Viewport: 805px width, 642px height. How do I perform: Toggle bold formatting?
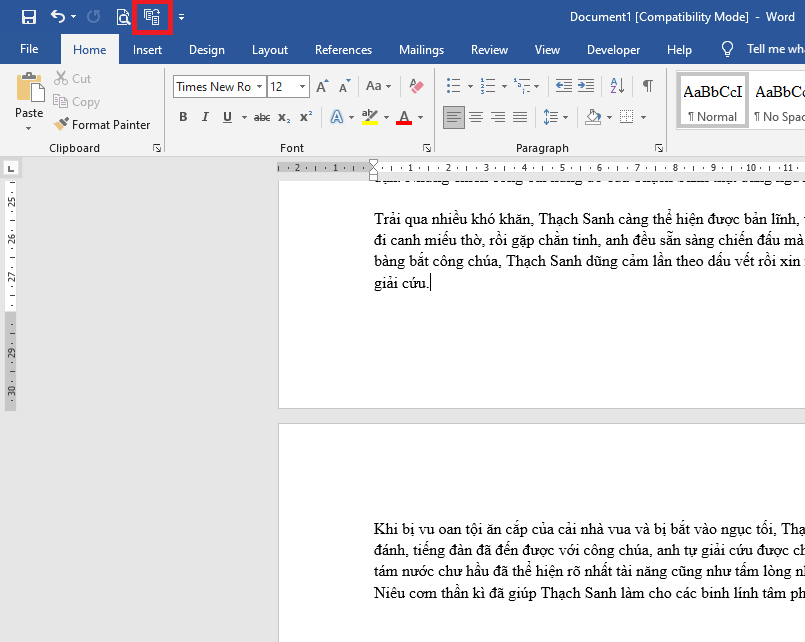[x=183, y=117]
